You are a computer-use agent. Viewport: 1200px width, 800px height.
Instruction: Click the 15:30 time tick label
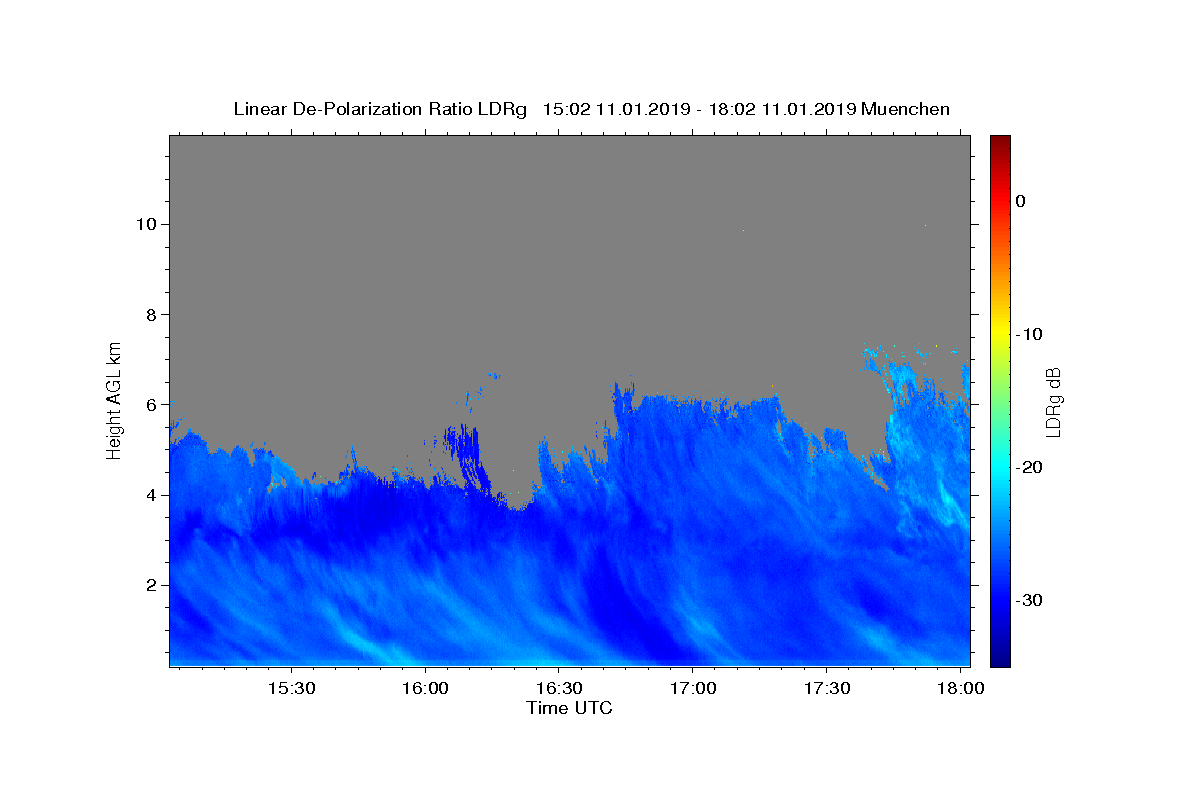tap(291, 689)
